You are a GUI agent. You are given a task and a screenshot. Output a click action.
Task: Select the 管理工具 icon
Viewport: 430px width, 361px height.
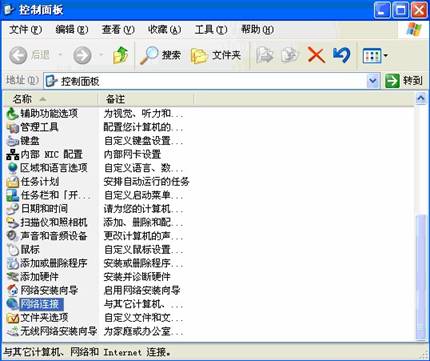point(13,127)
